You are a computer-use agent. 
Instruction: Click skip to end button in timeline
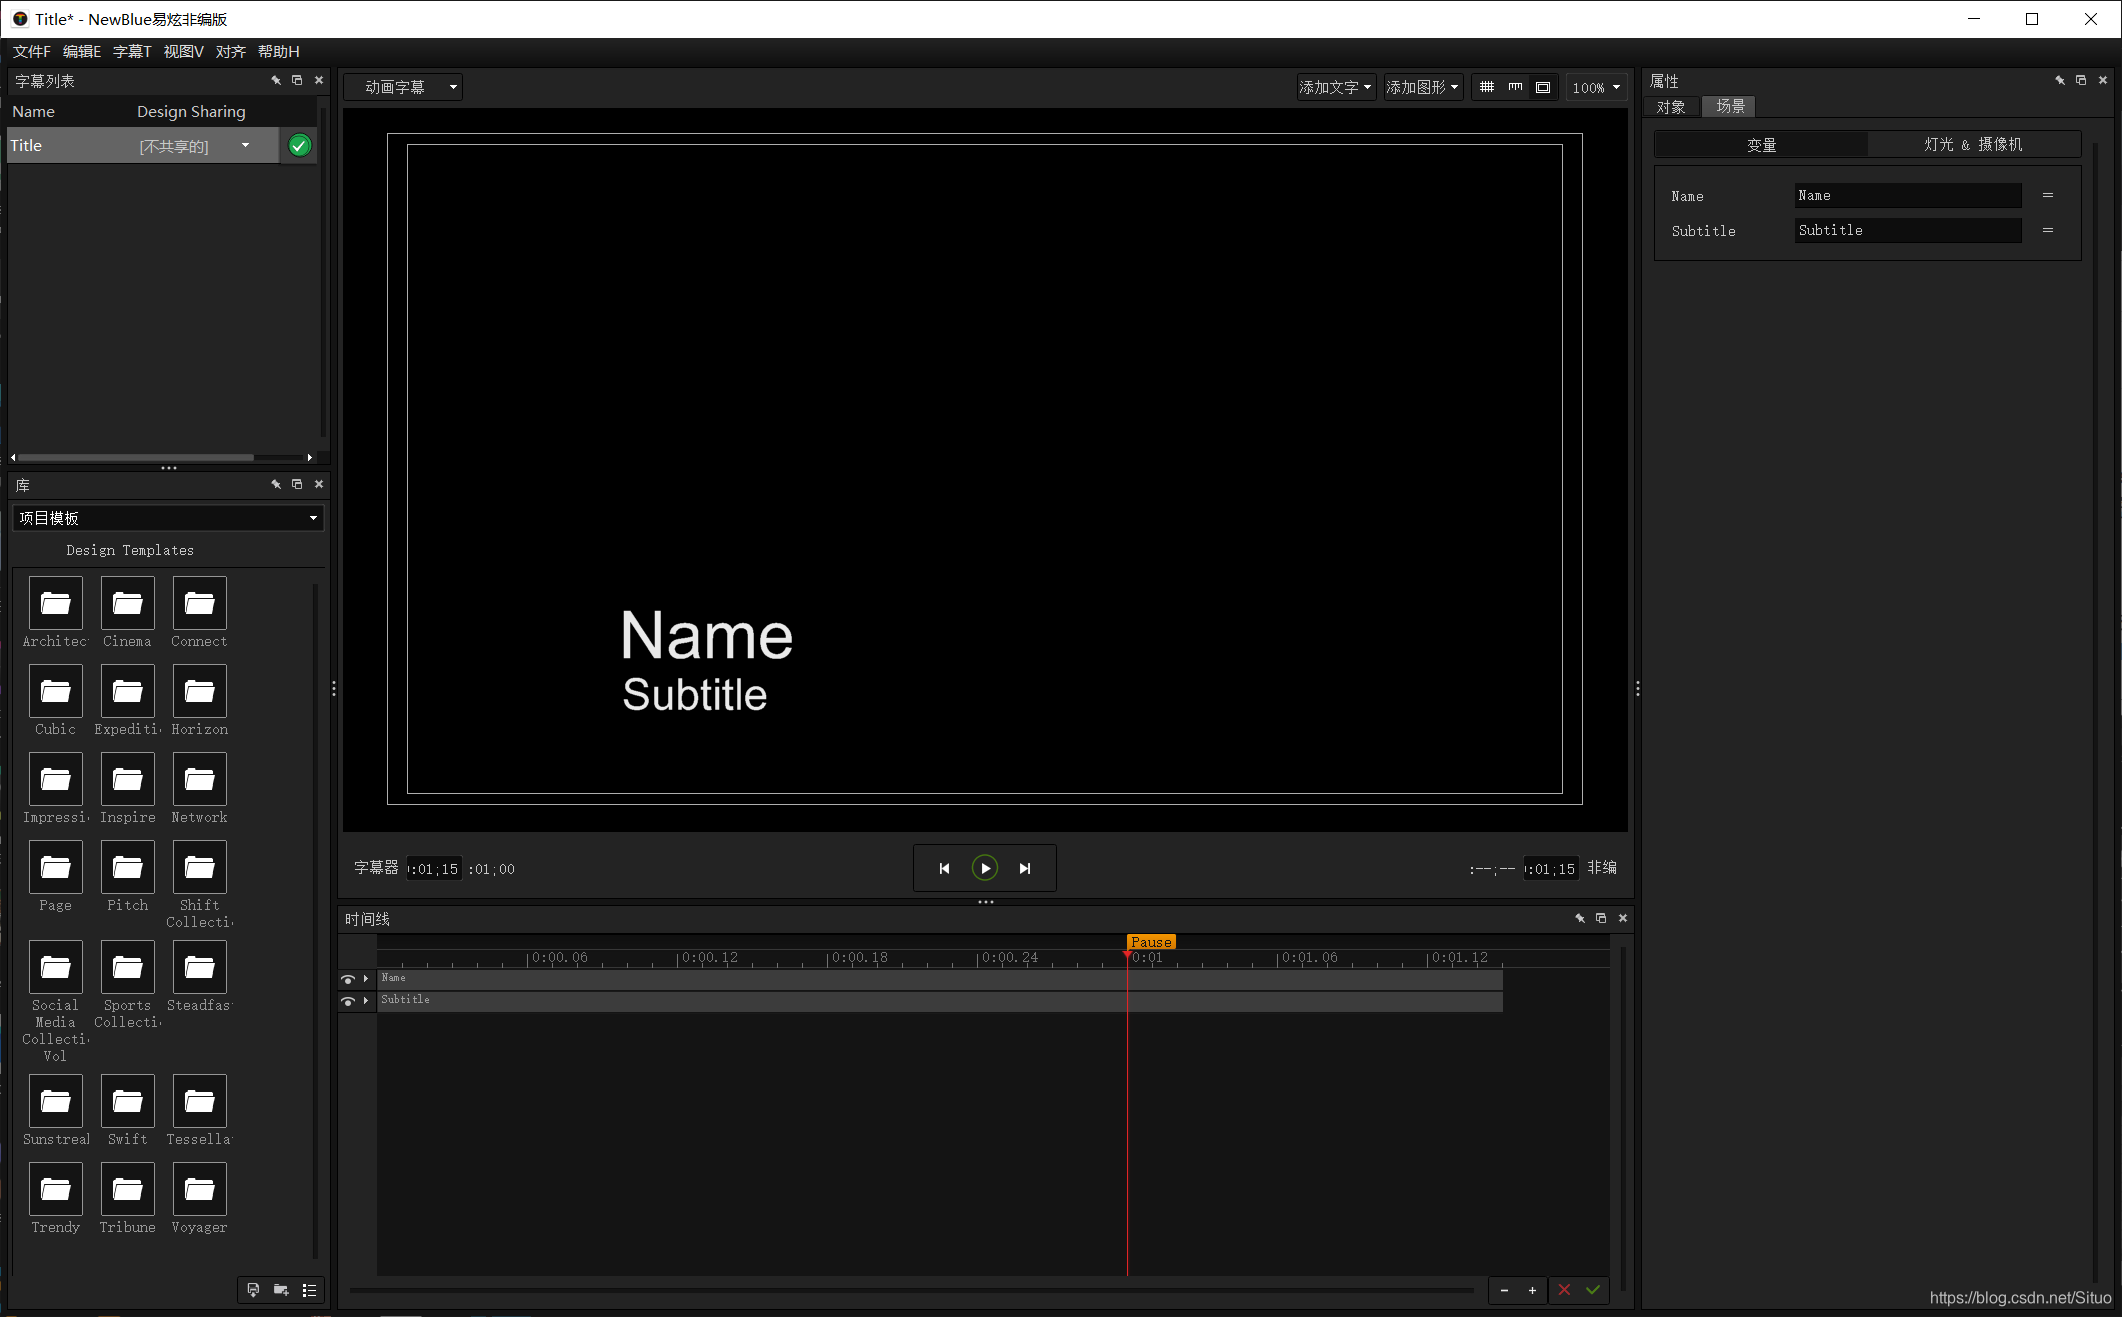[x=1025, y=868]
